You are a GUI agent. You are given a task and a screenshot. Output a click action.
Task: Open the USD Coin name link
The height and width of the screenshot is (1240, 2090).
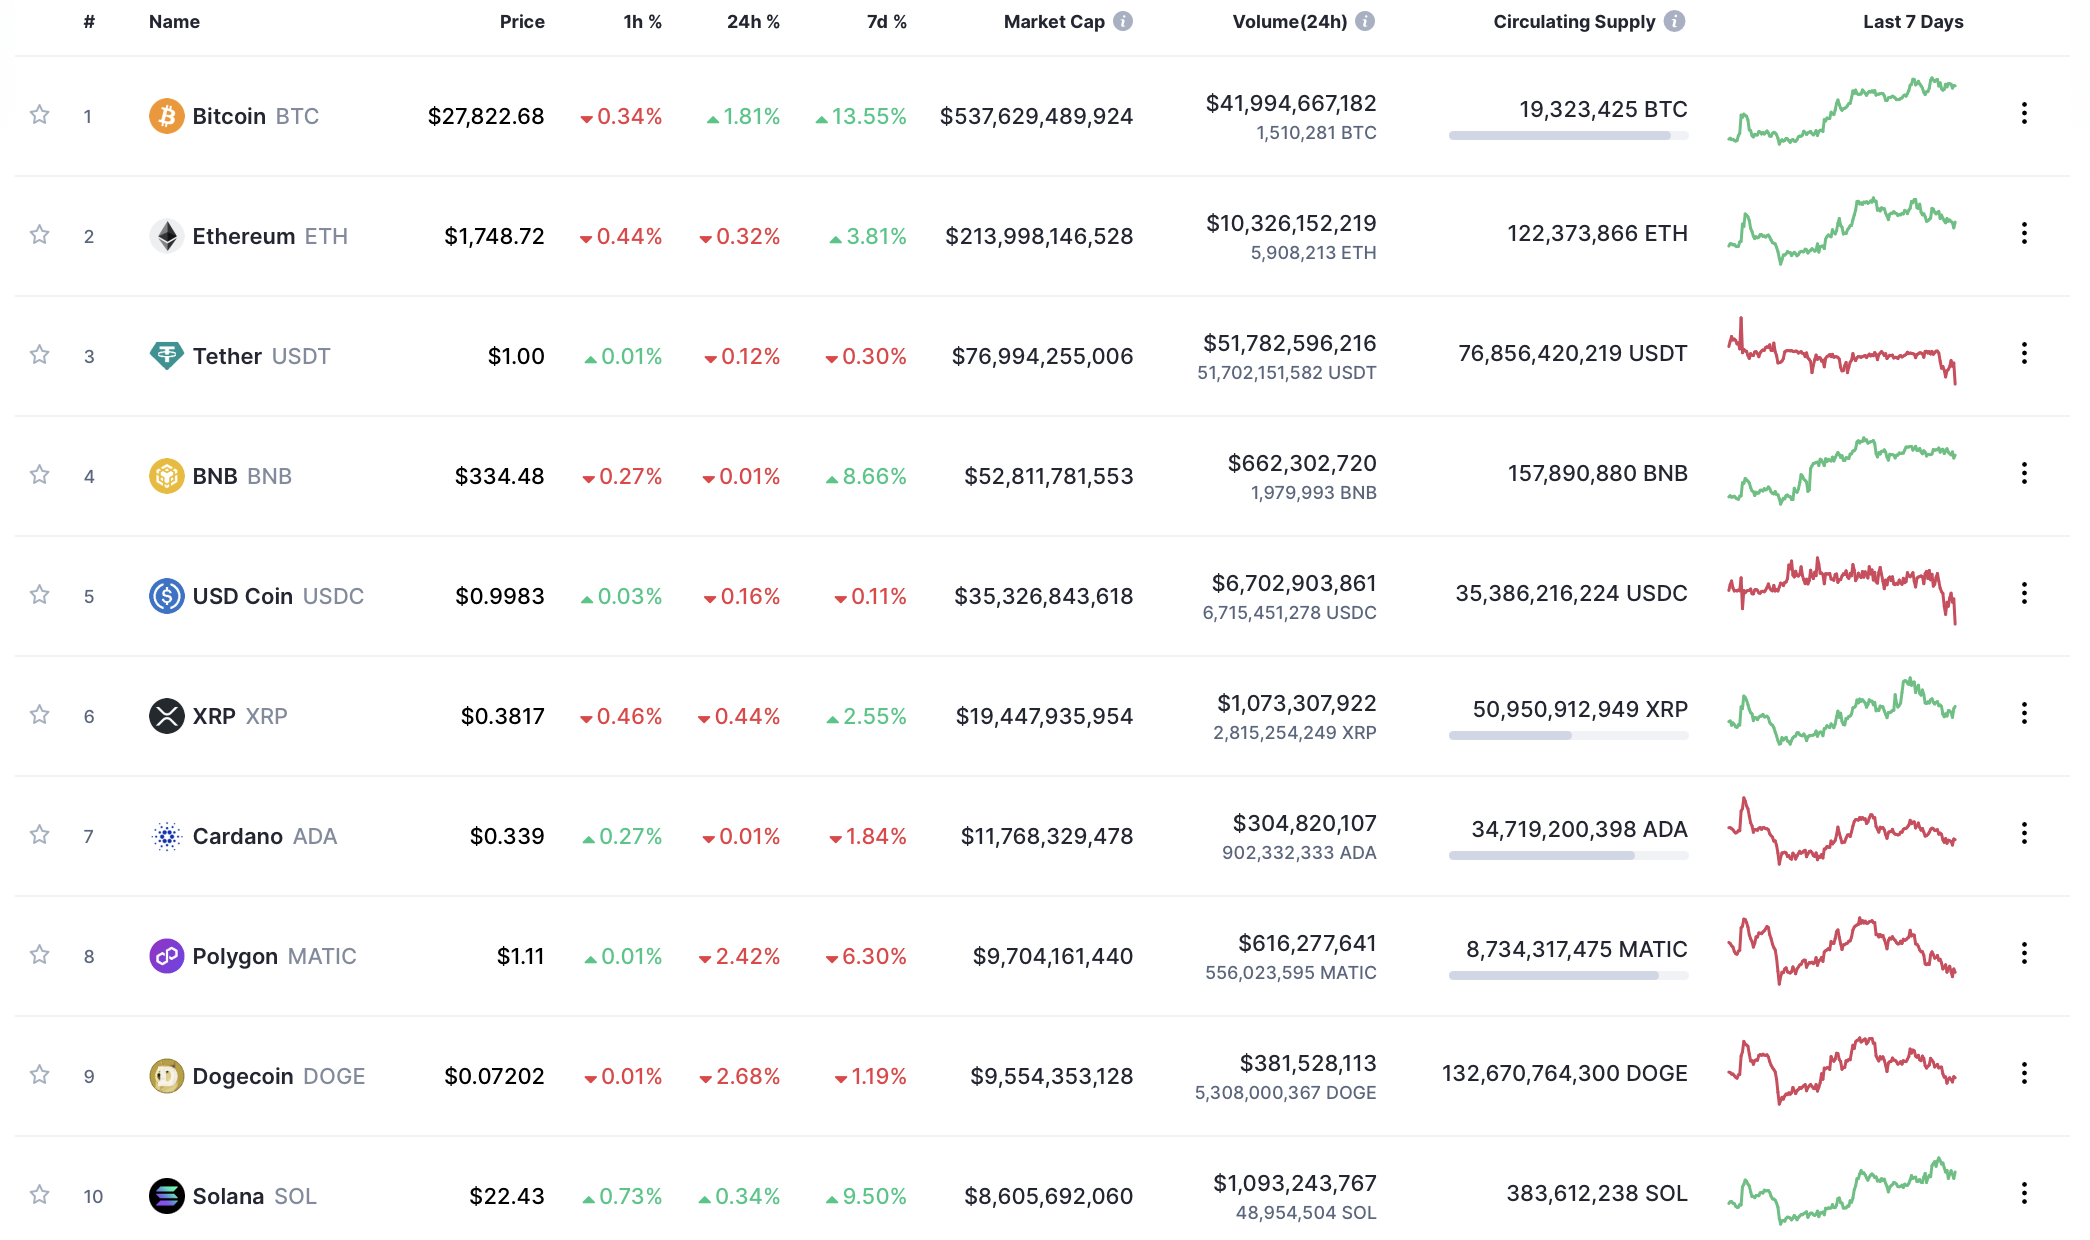coord(242,596)
